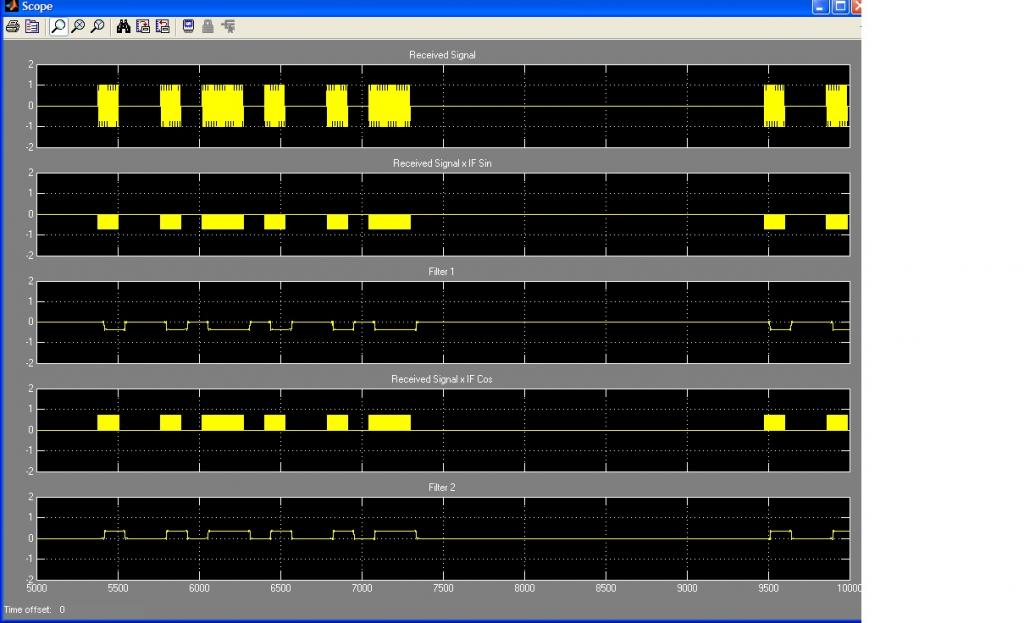The height and width of the screenshot is (623, 1024).
Task: Click the 7000 time axis label
Action: pyautogui.click(x=362, y=588)
